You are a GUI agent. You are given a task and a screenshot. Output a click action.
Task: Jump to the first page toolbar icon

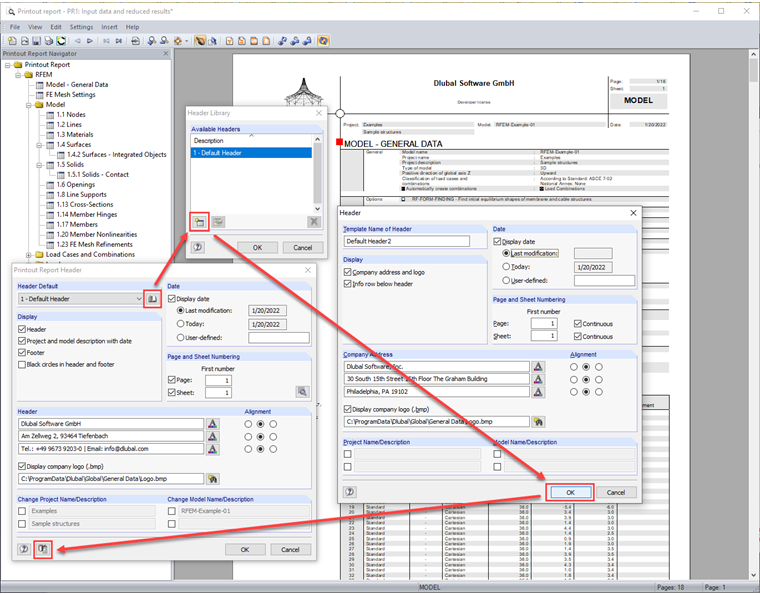(106, 41)
